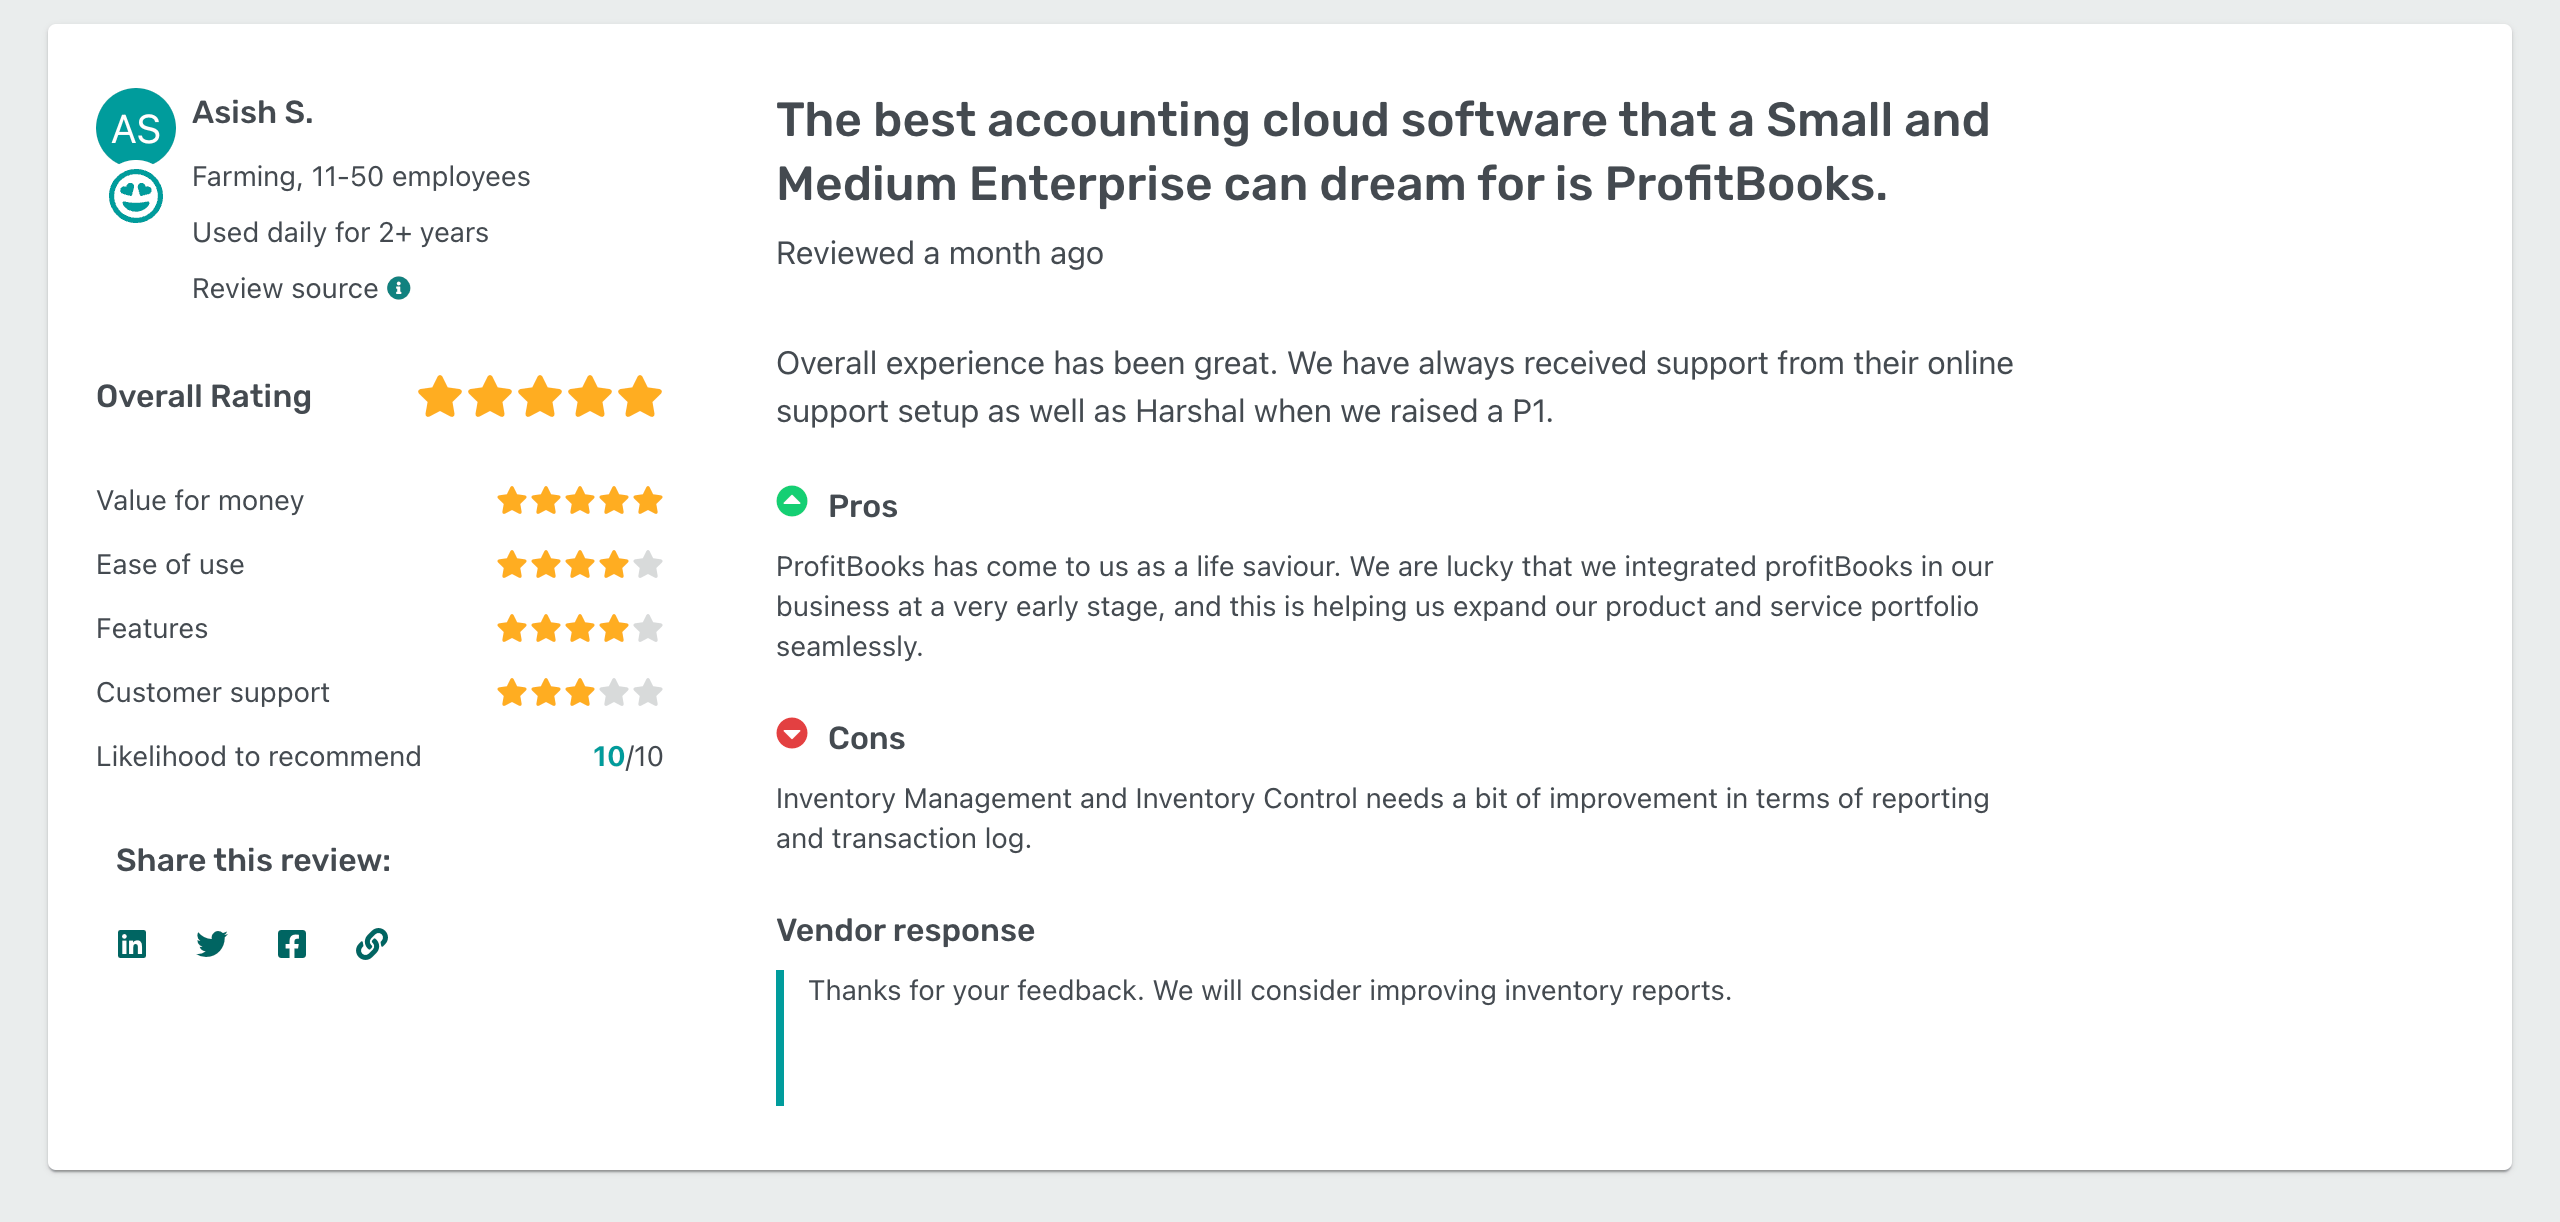The height and width of the screenshot is (1222, 2560).
Task: Copy the review link using the chain icon
Action: [371, 943]
